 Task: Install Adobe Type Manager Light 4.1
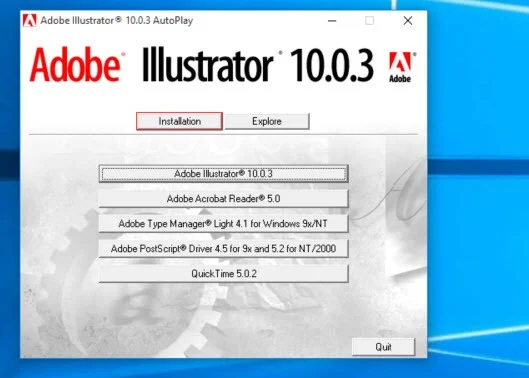(224, 223)
